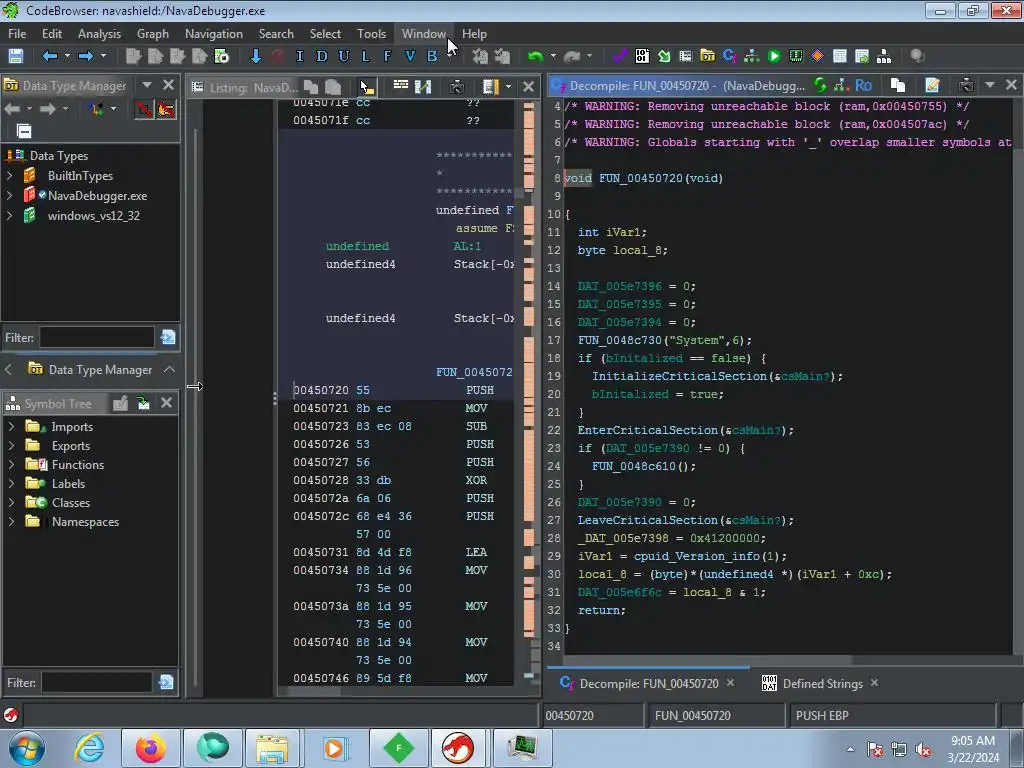
Task: Close the Defined Strings tab
Action: tap(874, 682)
